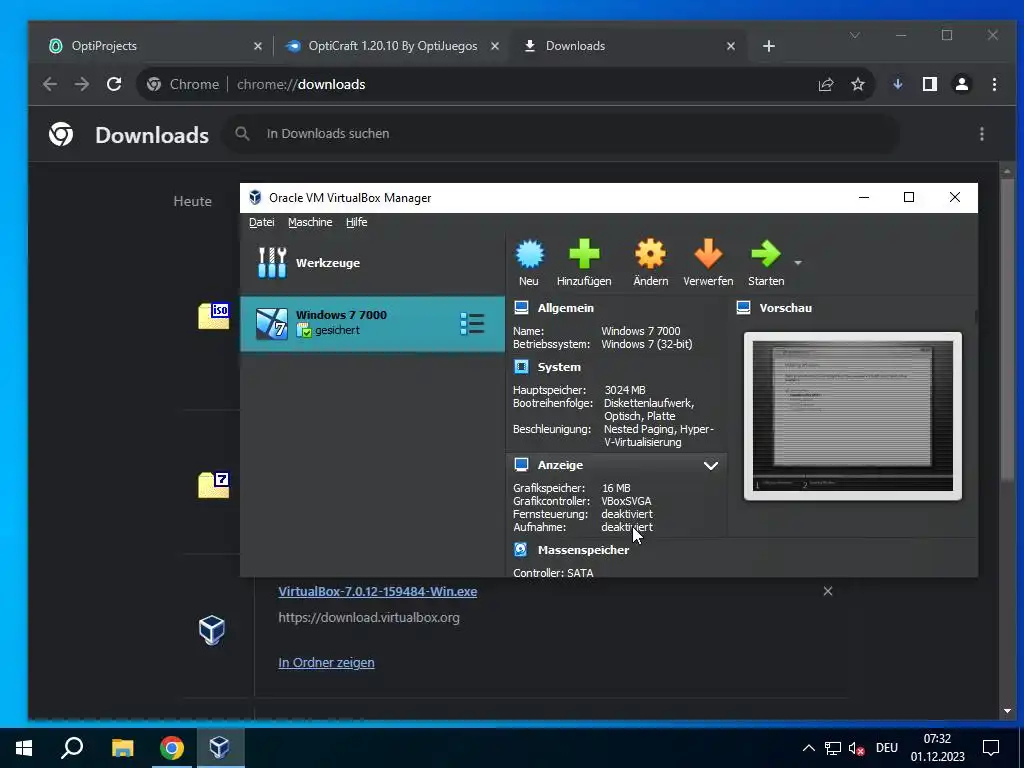Click the Downloads page scrollbar
Viewport: 1024px width, 768px height.
coord(1007,330)
